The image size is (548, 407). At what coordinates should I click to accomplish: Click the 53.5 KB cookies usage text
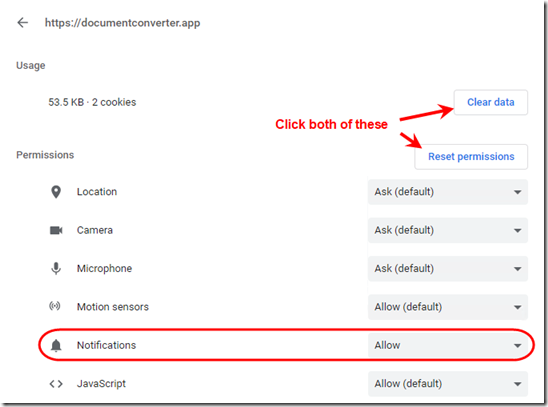(x=92, y=102)
